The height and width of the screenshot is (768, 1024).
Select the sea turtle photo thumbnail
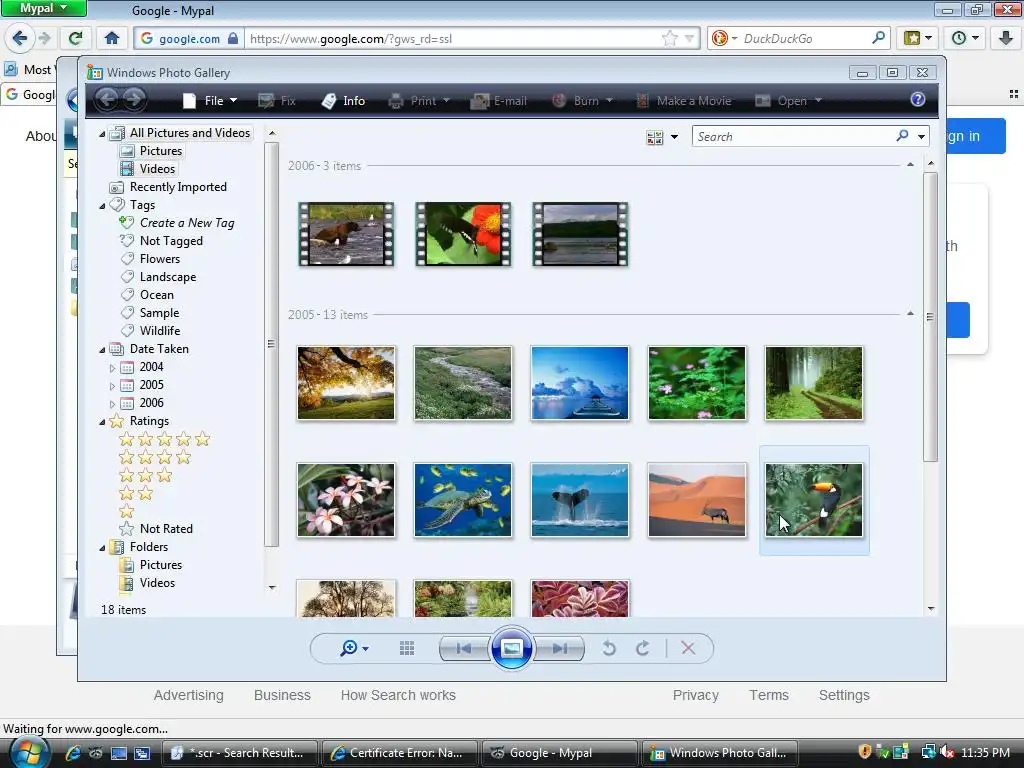pyautogui.click(x=463, y=500)
